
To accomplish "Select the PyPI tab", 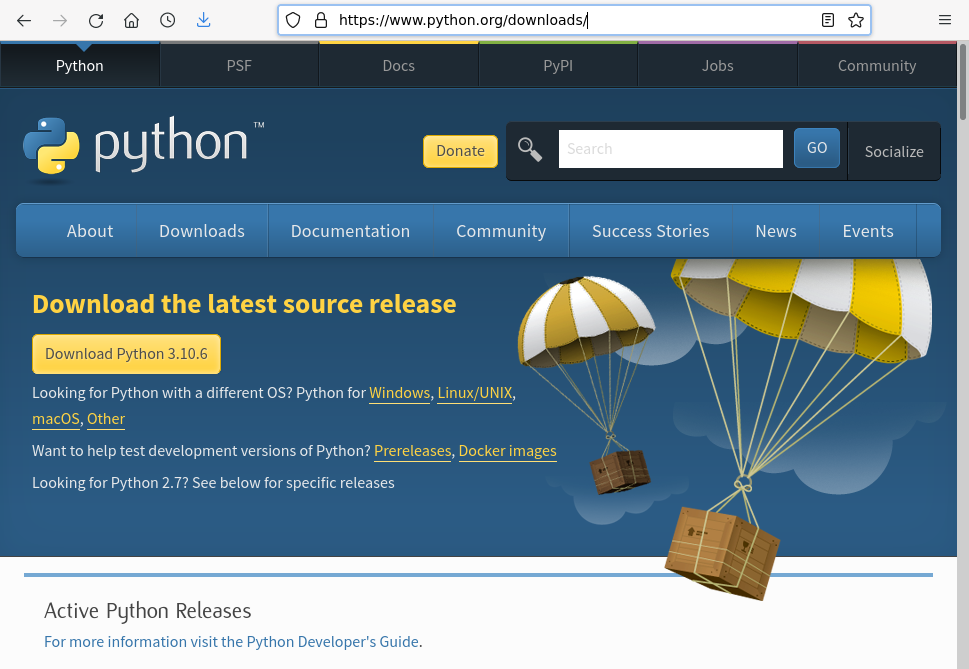I will [557, 65].
